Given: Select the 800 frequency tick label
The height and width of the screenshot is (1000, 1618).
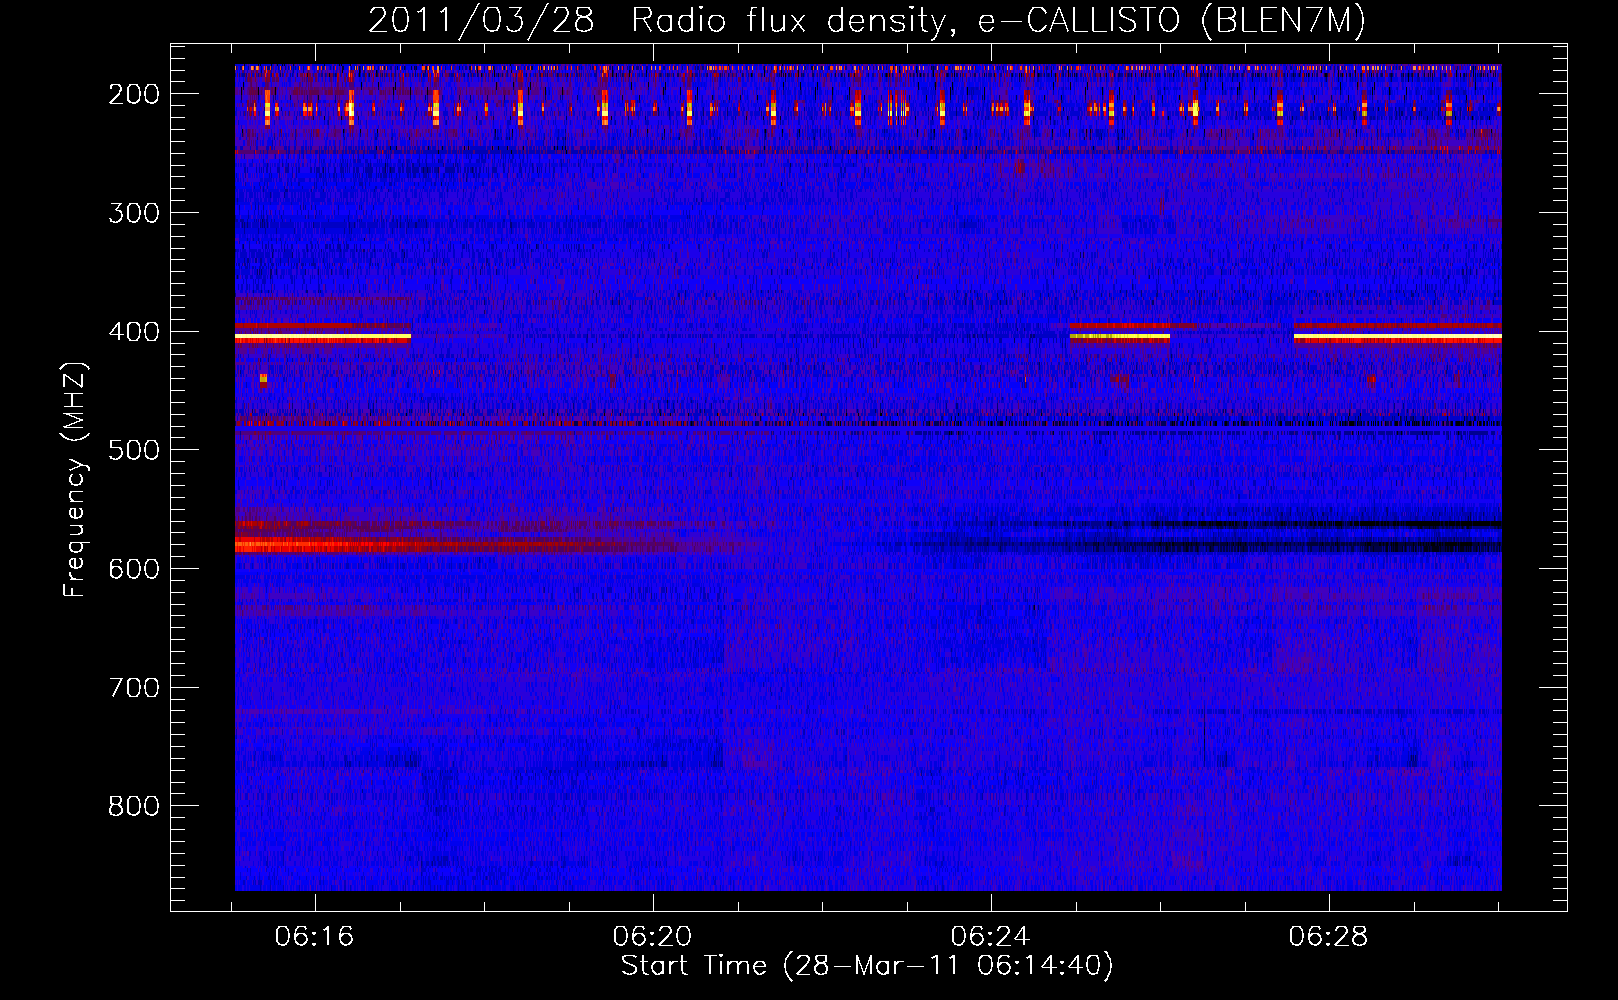Looking at the screenshot, I should (x=133, y=806).
